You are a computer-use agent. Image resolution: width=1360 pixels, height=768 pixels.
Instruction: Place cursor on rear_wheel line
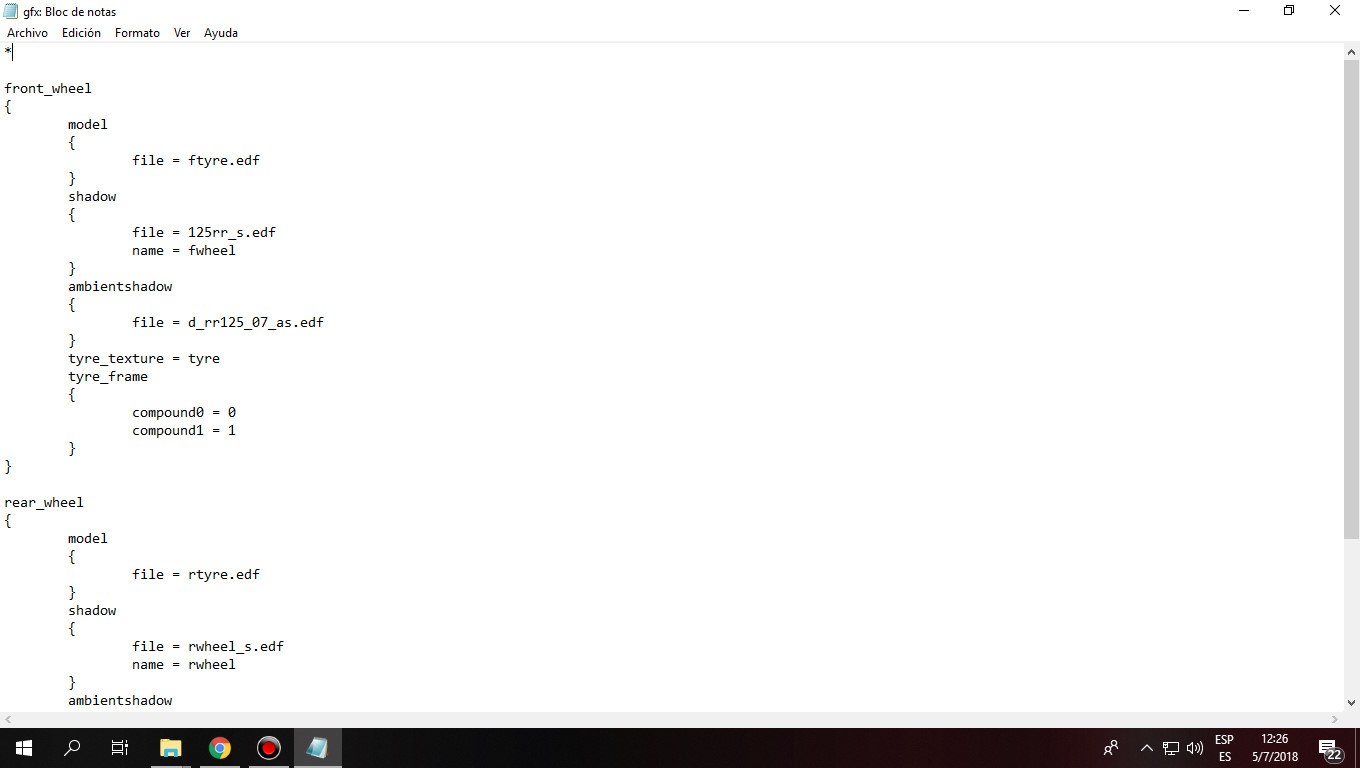[44, 502]
